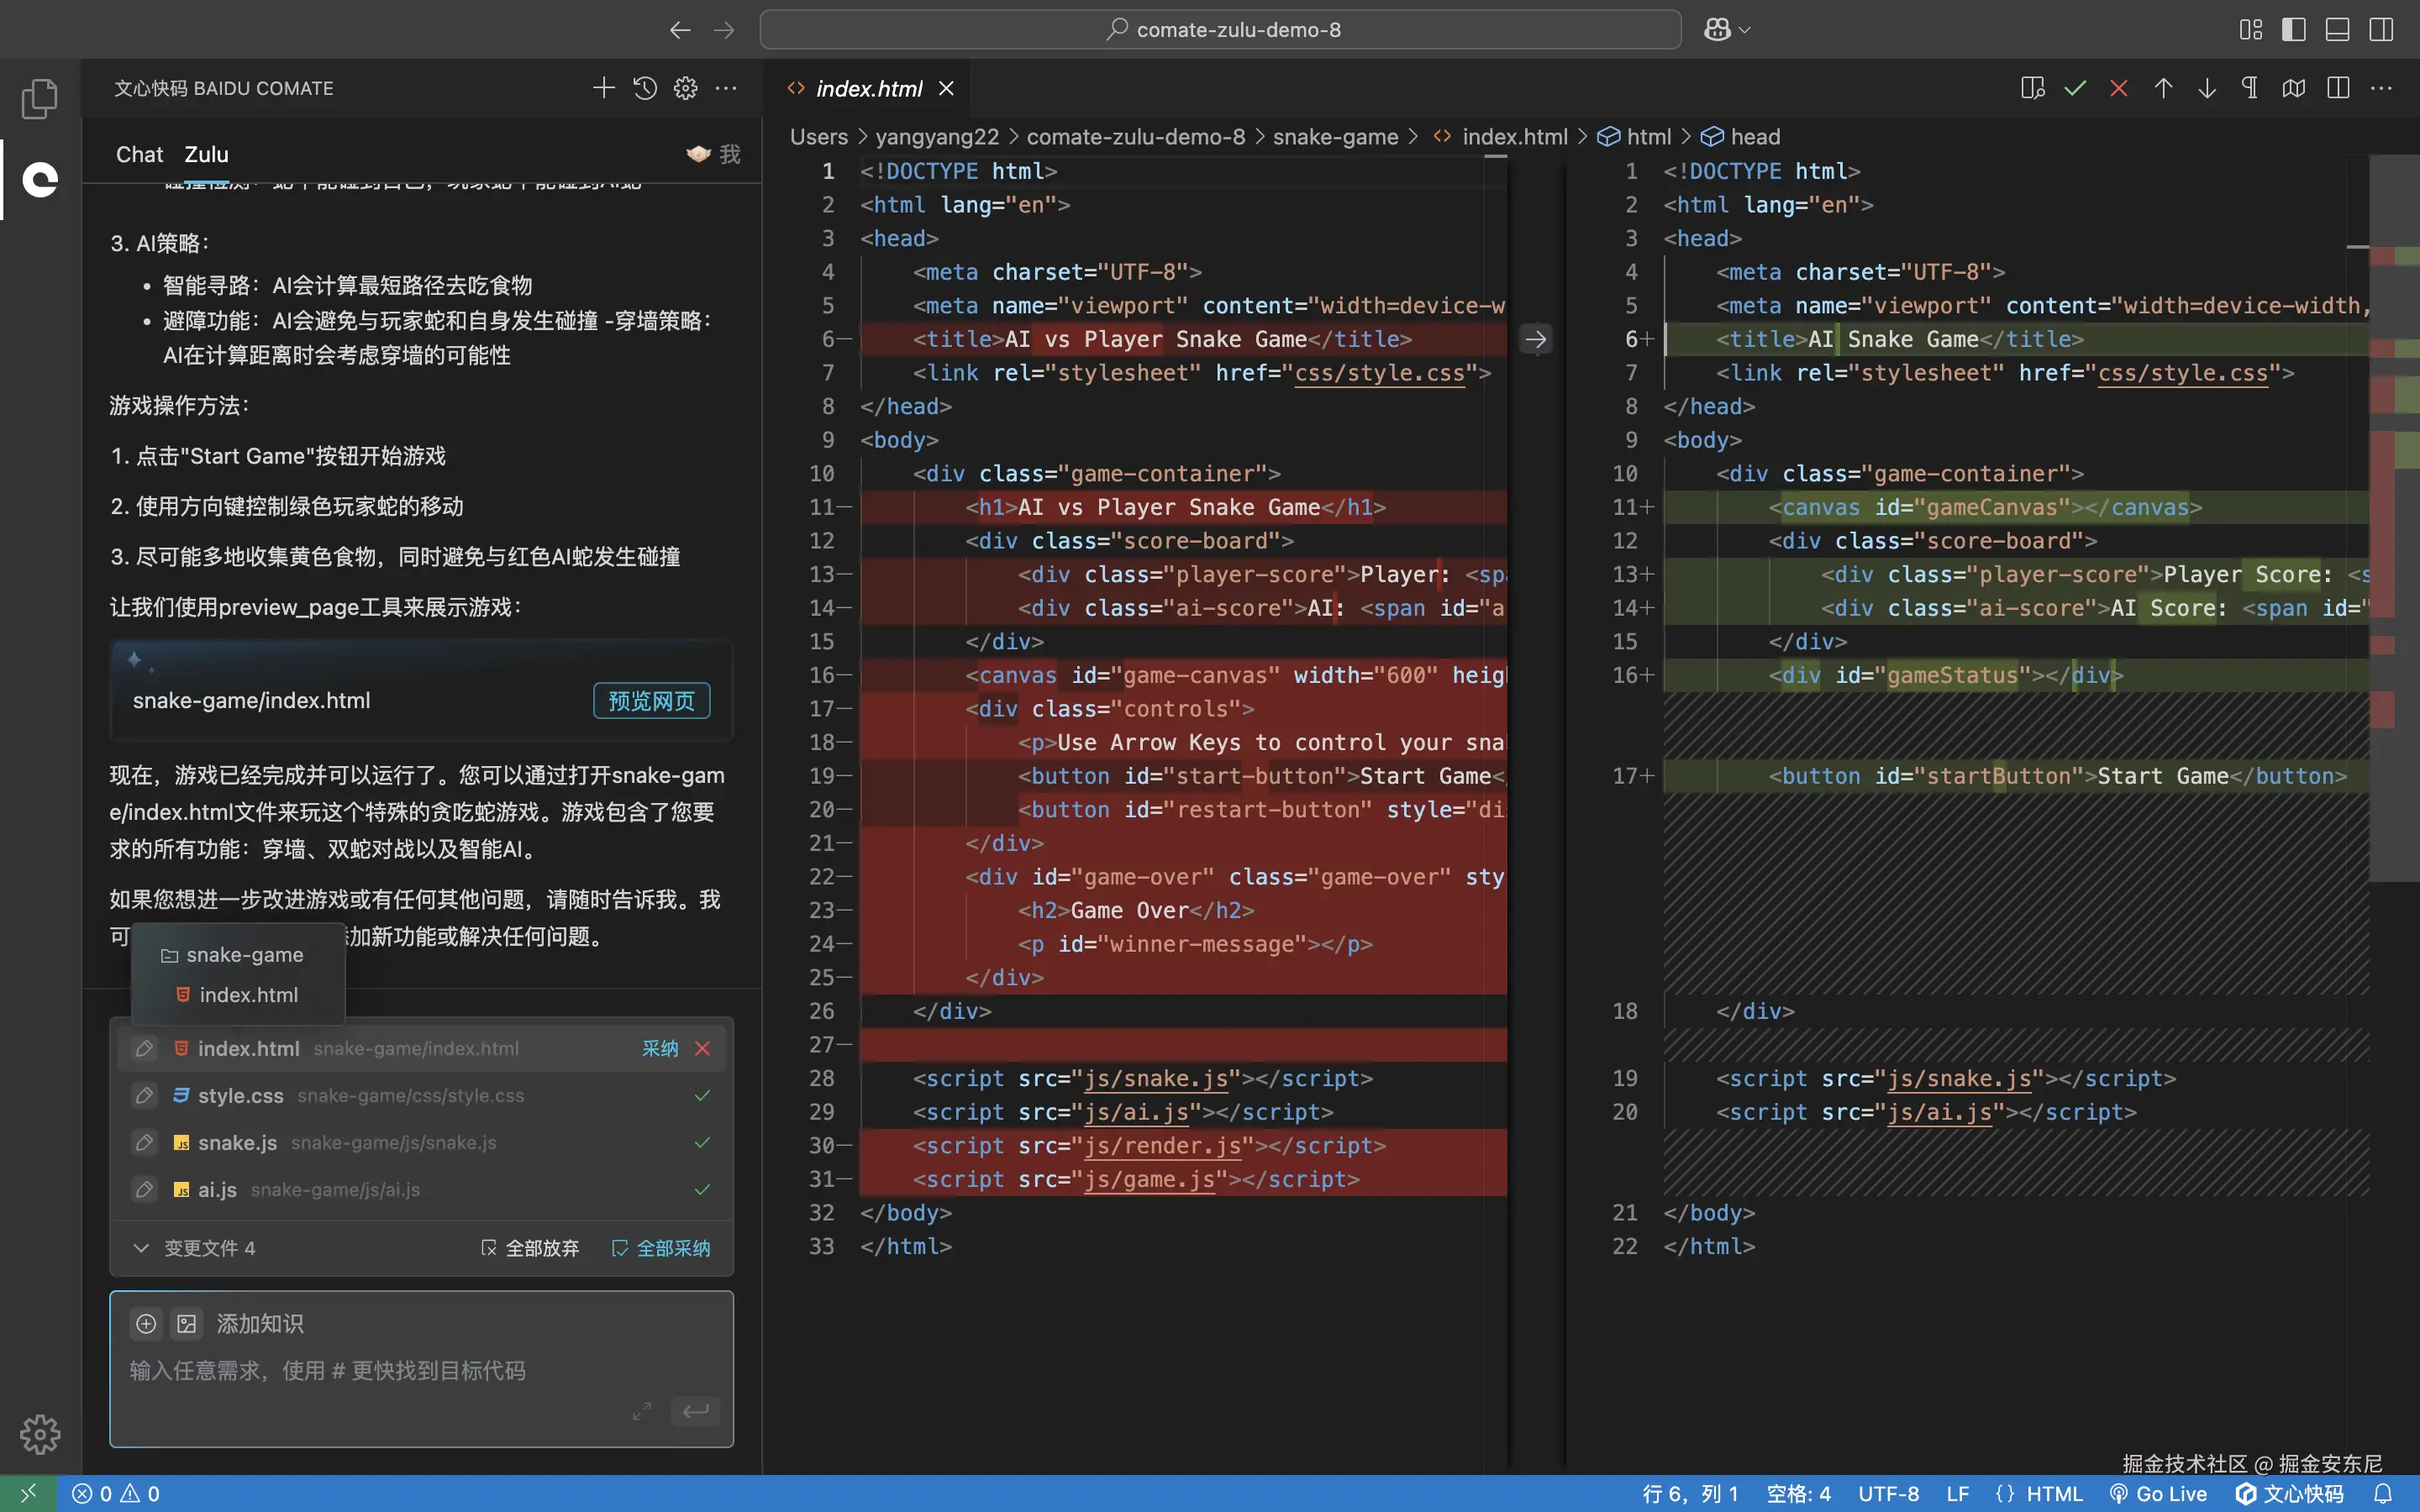
Task: Toggle whitespace display with pilcrow icon
Action: (x=2250, y=88)
